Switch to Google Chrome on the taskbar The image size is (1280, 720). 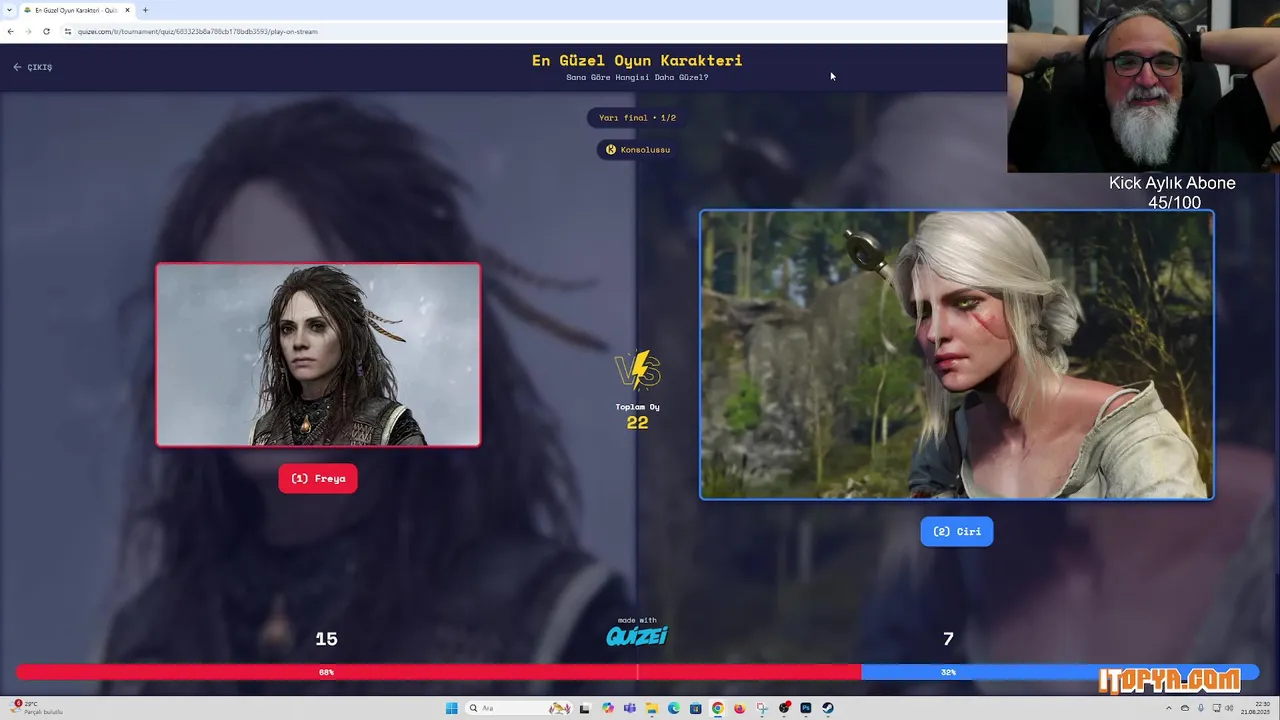point(718,708)
